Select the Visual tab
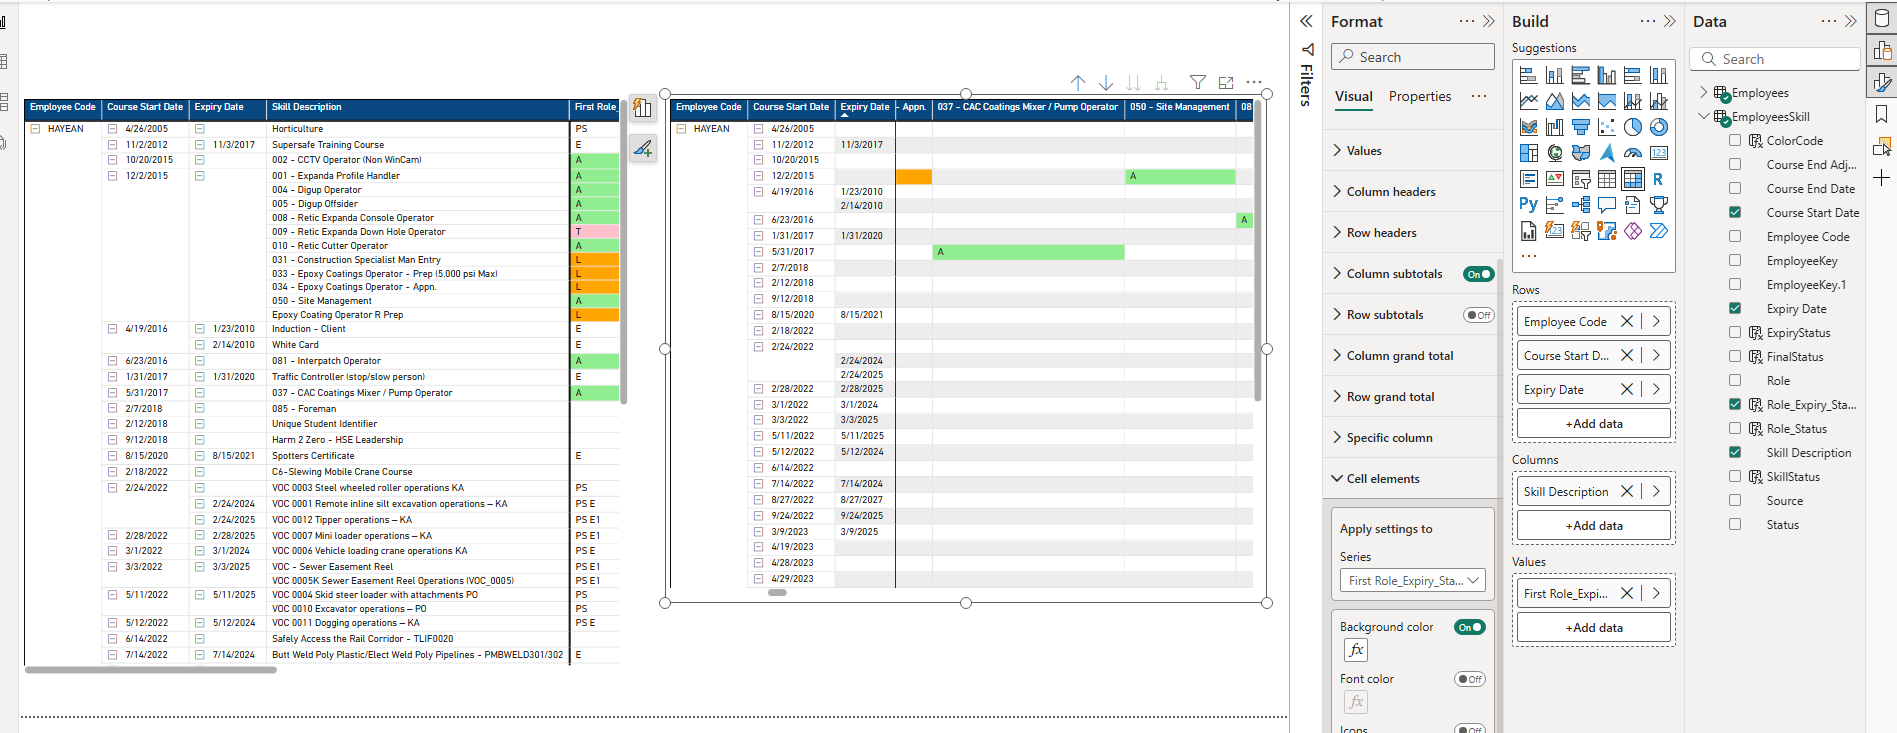Screen dimensions: 1897x733 tap(1354, 96)
